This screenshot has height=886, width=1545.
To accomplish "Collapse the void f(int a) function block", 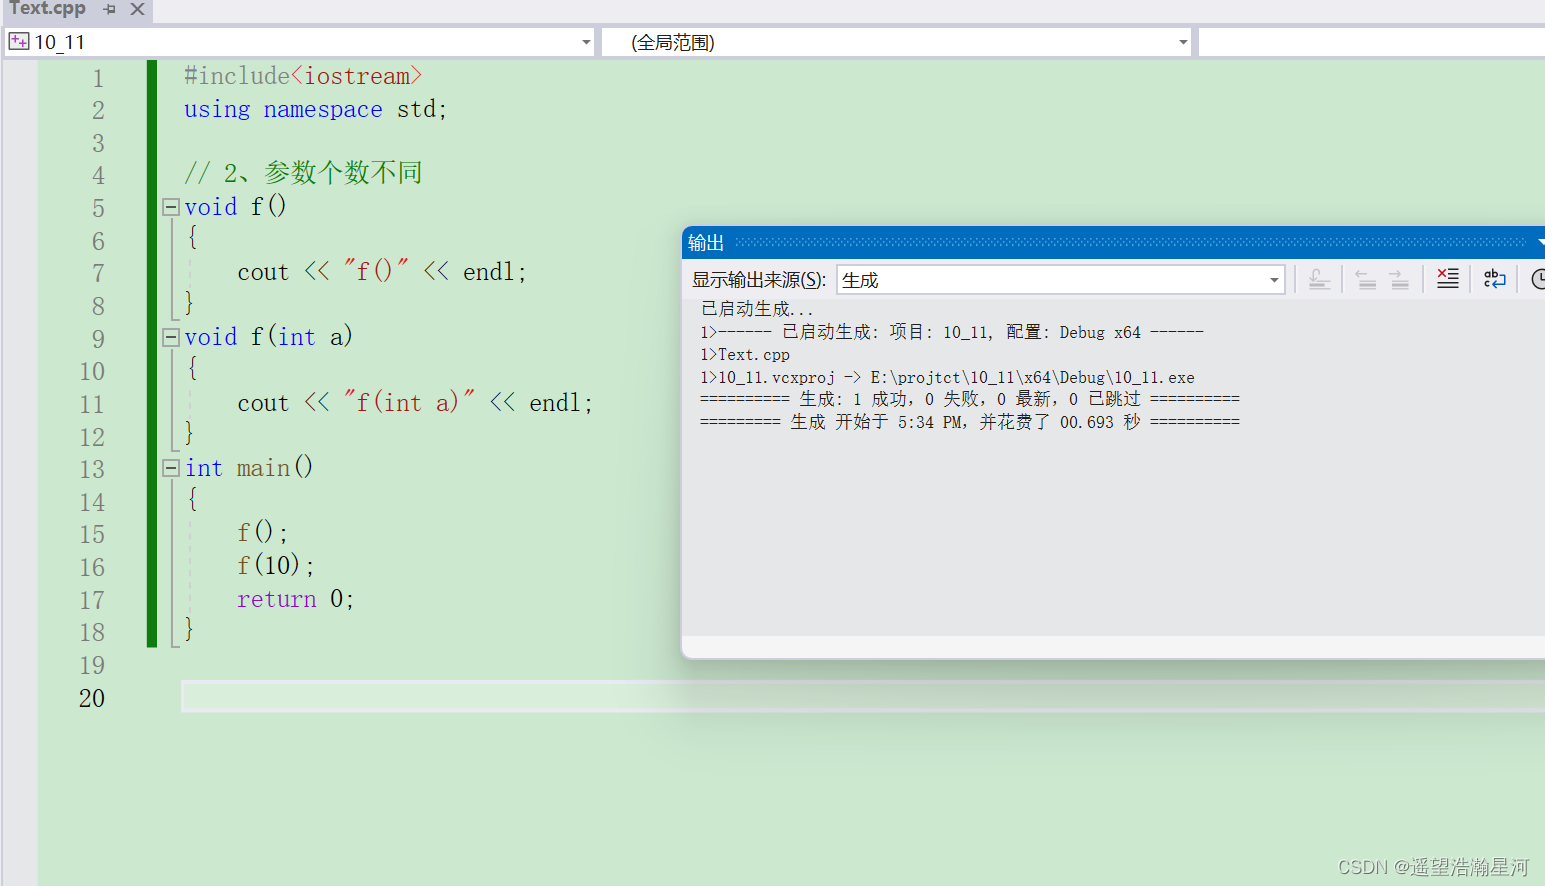I will pyautogui.click(x=171, y=337).
